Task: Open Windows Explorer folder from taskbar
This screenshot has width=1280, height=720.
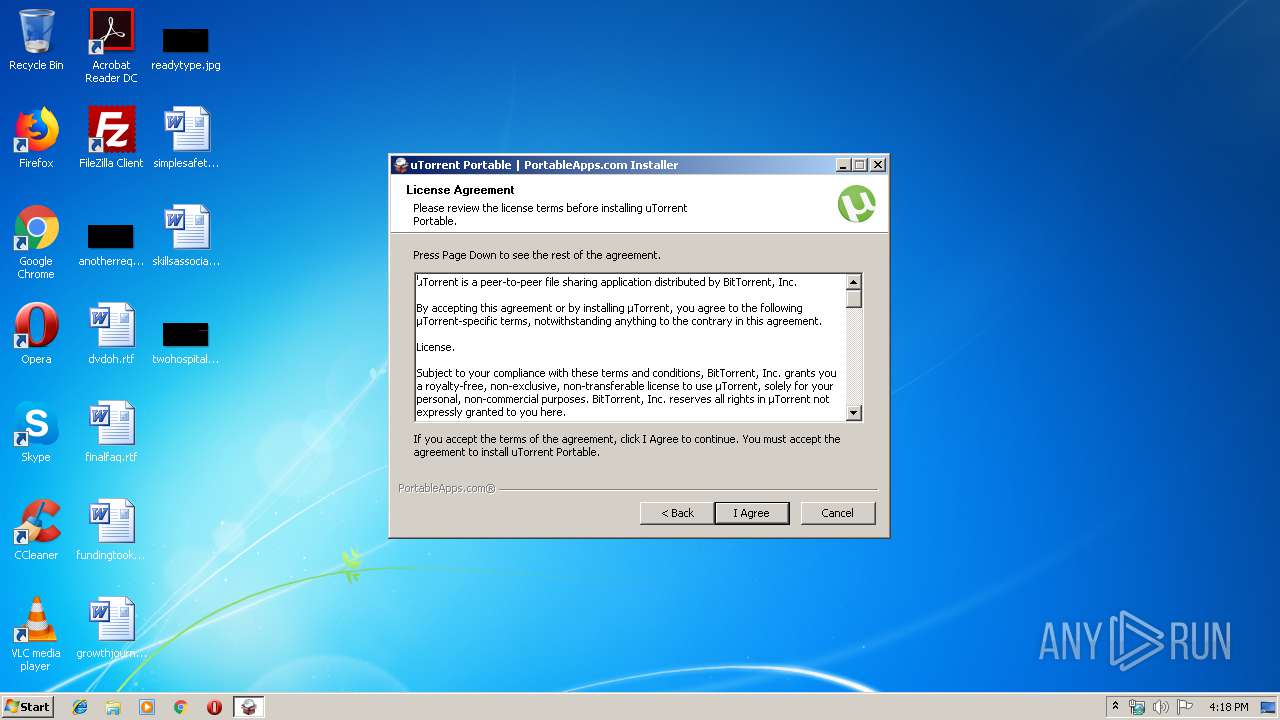Action: [113, 707]
